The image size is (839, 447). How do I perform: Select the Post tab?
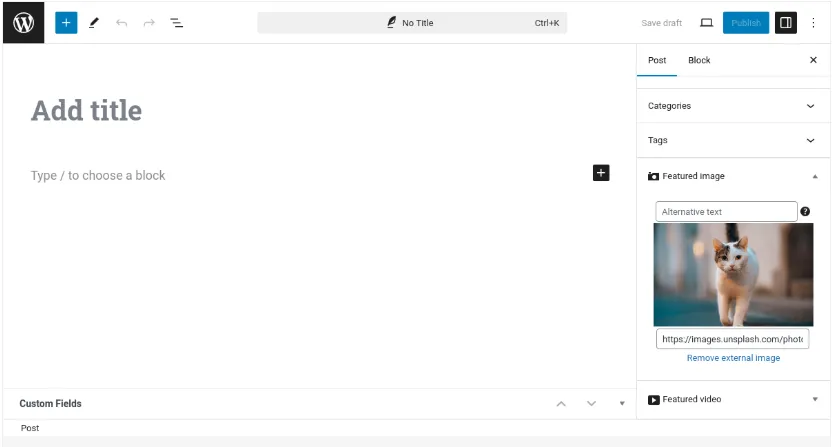pyautogui.click(x=657, y=60)
